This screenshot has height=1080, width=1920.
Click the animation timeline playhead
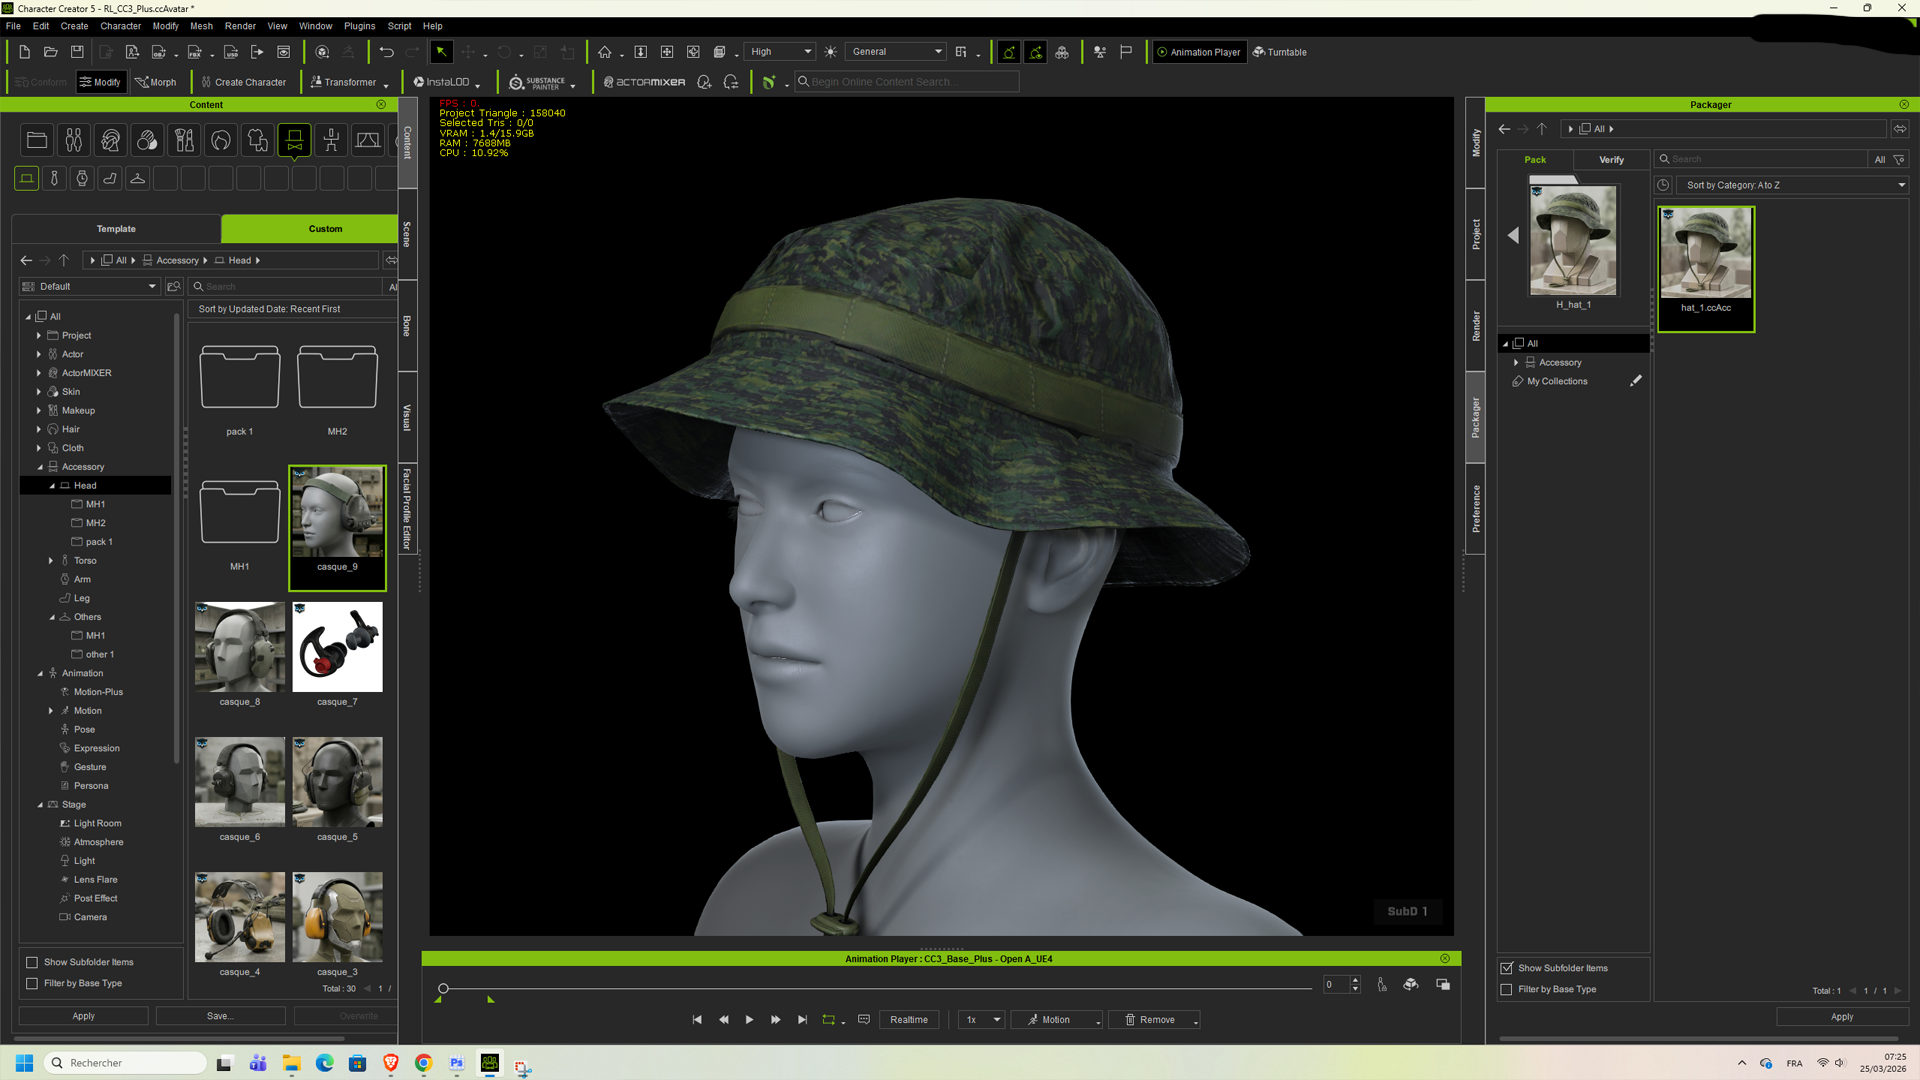pyautogui.click(x=443, y=988)
